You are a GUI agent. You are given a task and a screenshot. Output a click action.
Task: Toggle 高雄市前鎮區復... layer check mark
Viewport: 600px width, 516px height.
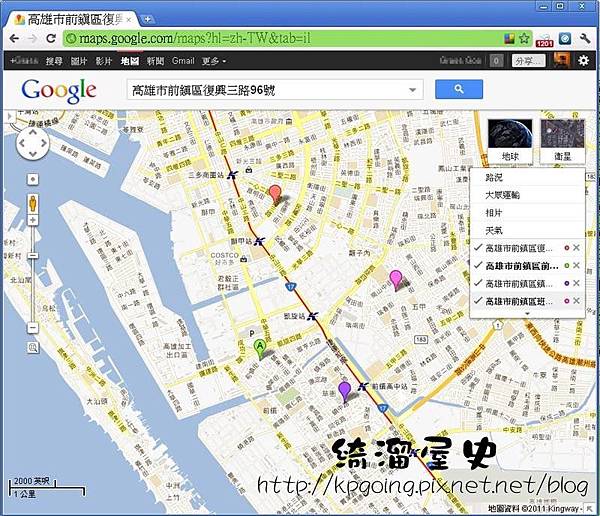click(x=477, y=248)
